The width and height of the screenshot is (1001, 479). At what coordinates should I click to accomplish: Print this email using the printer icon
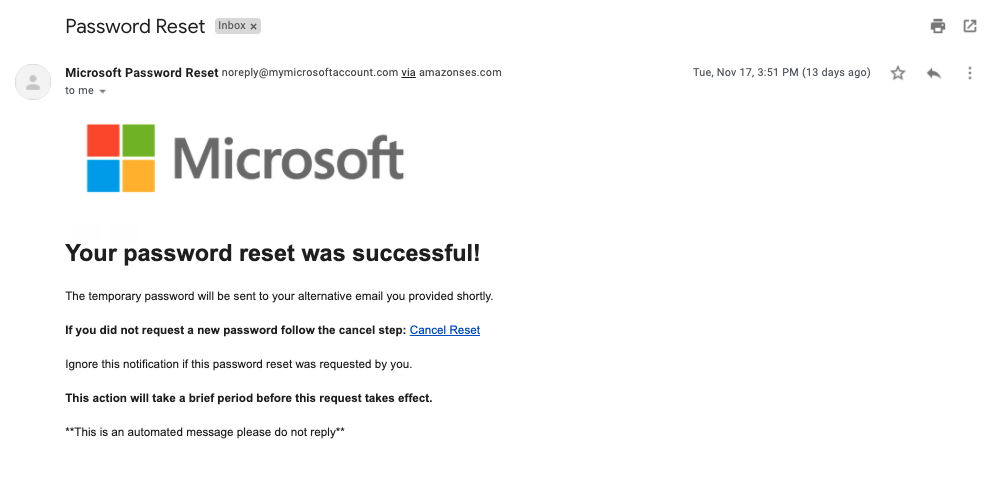pos(937,26)
